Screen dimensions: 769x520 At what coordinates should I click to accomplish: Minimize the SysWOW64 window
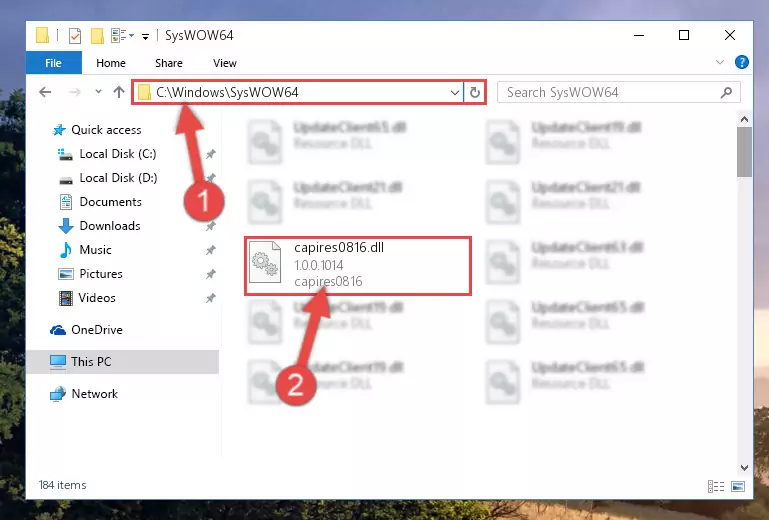(x=639, y=35)
